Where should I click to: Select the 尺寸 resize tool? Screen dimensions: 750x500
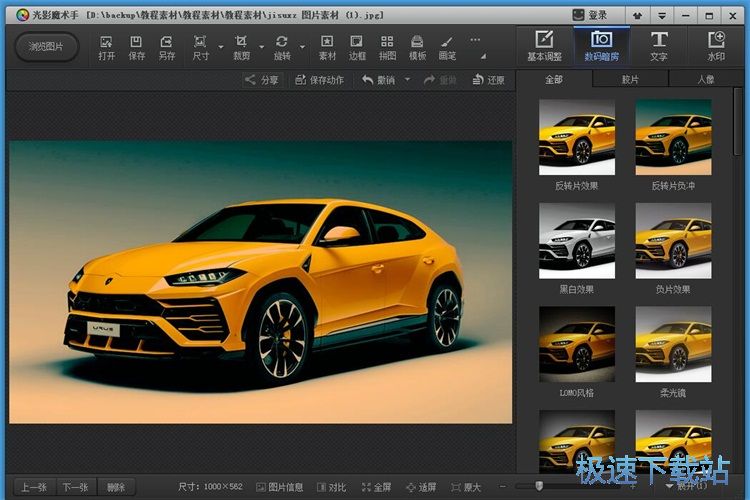200,48
